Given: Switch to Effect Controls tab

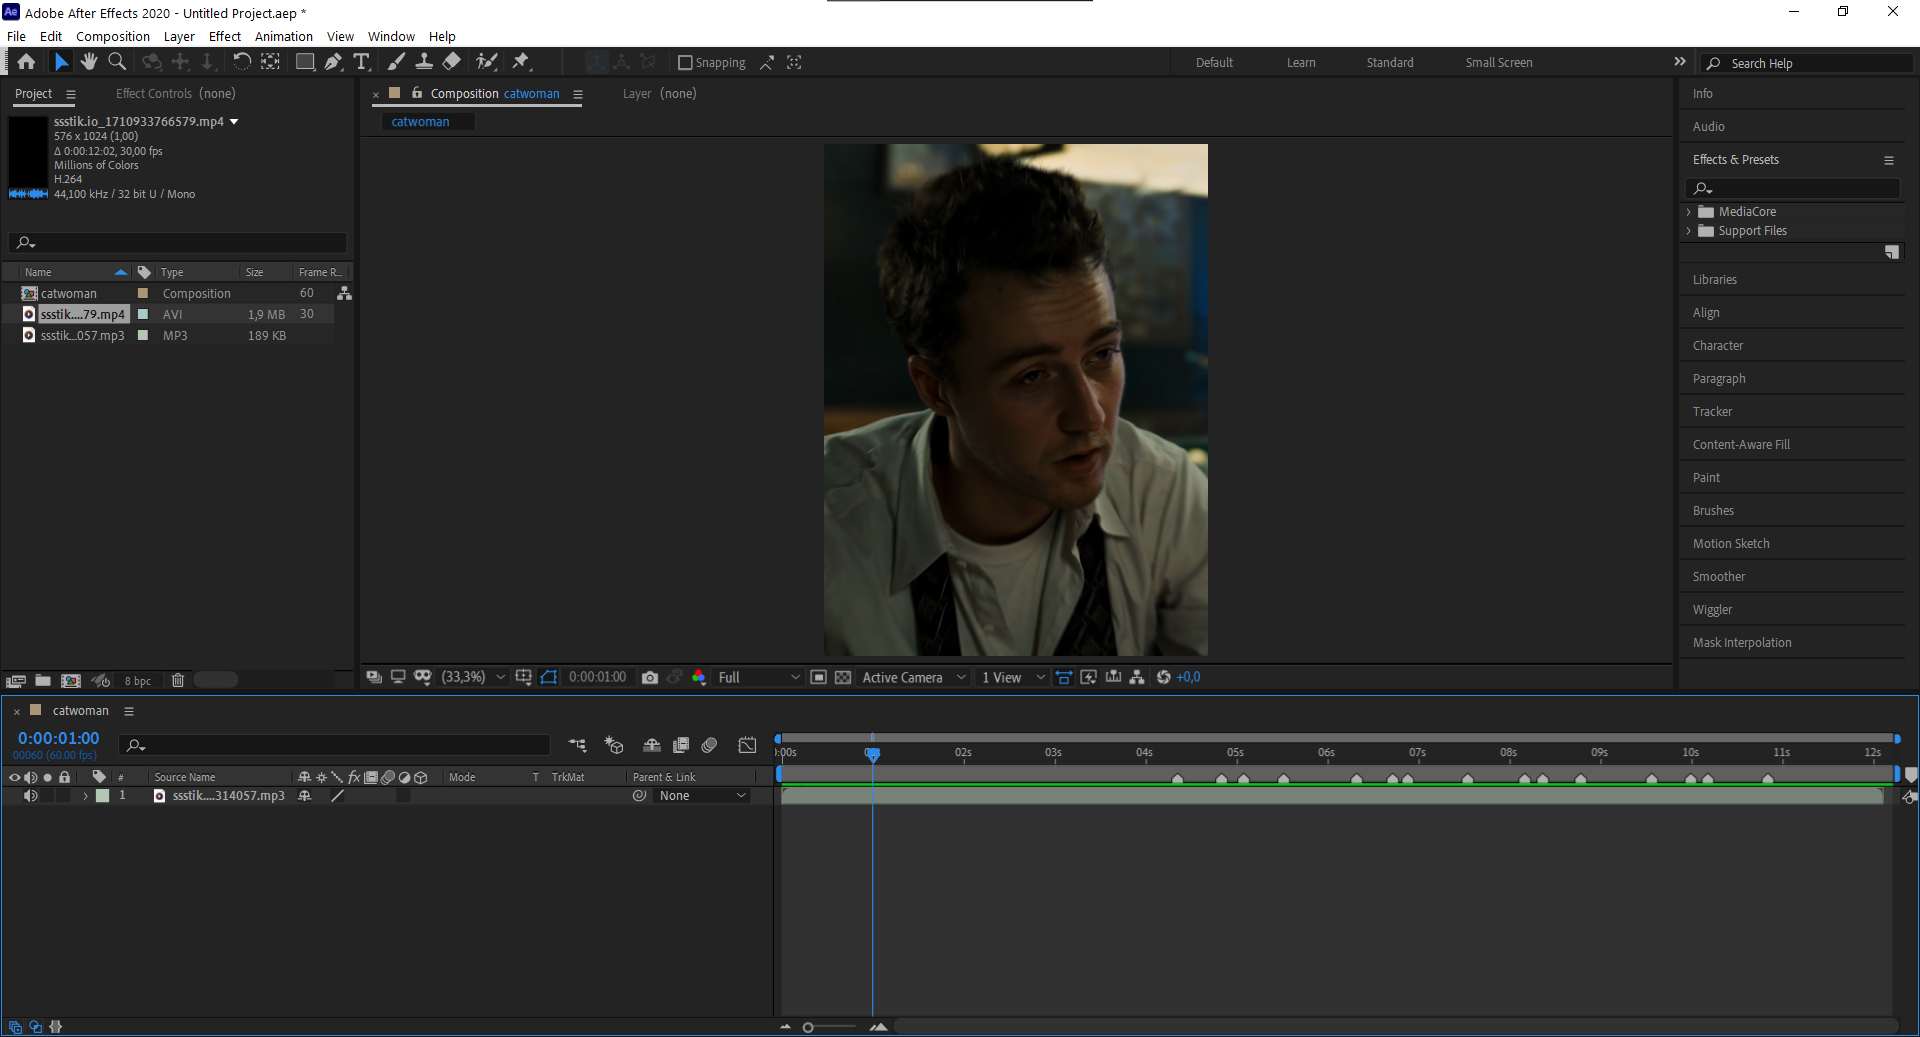Looking at the screenshot, I should click(175, 94).
